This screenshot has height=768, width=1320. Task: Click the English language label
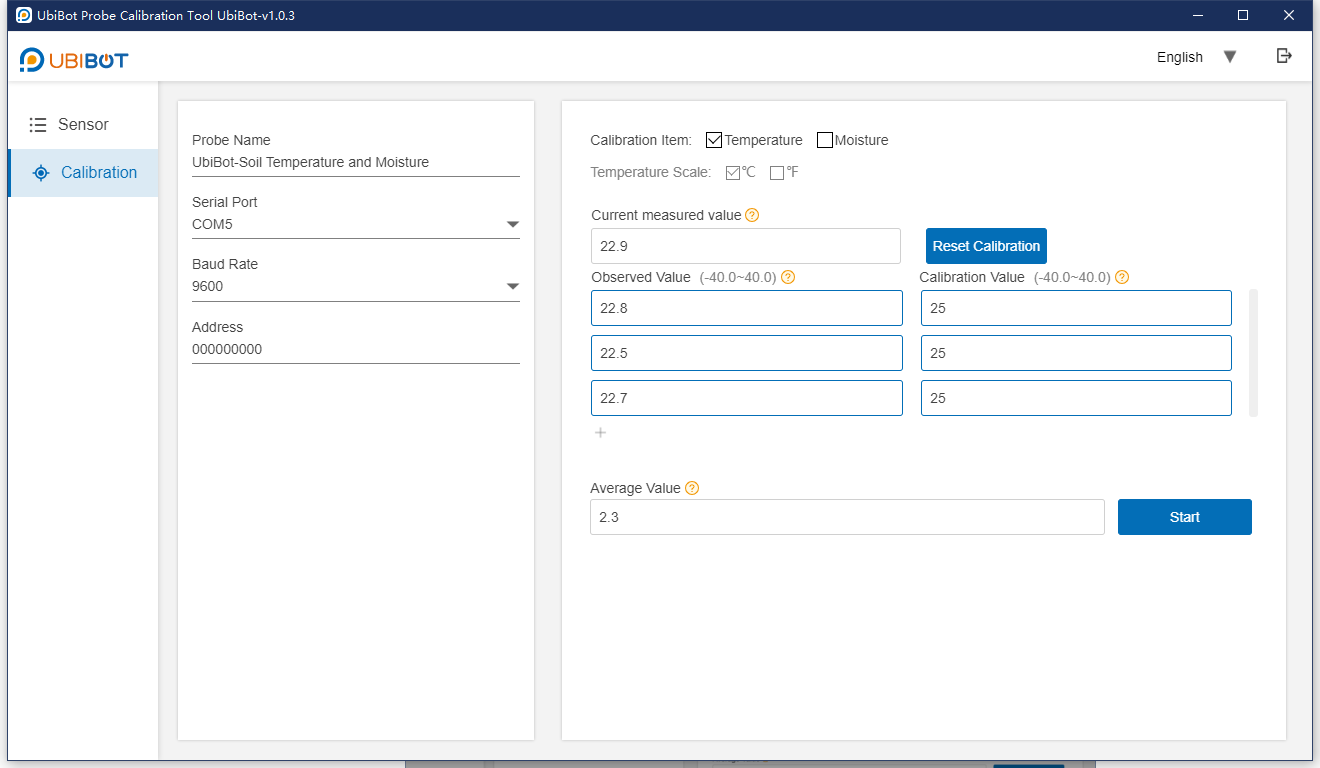1180,57
